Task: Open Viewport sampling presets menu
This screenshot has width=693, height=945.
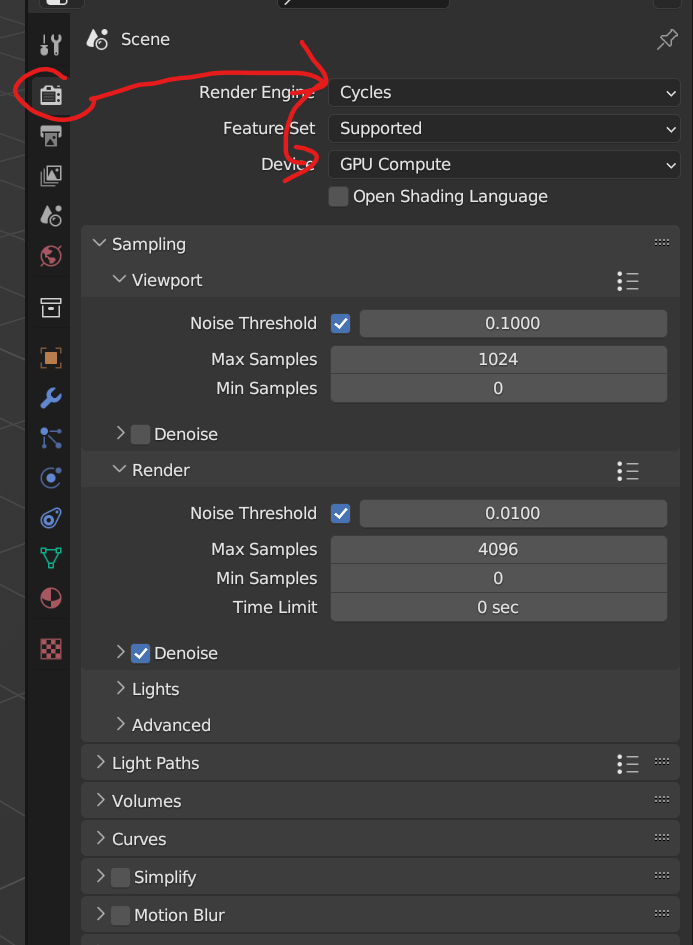Action: click(x=628, y=281)
